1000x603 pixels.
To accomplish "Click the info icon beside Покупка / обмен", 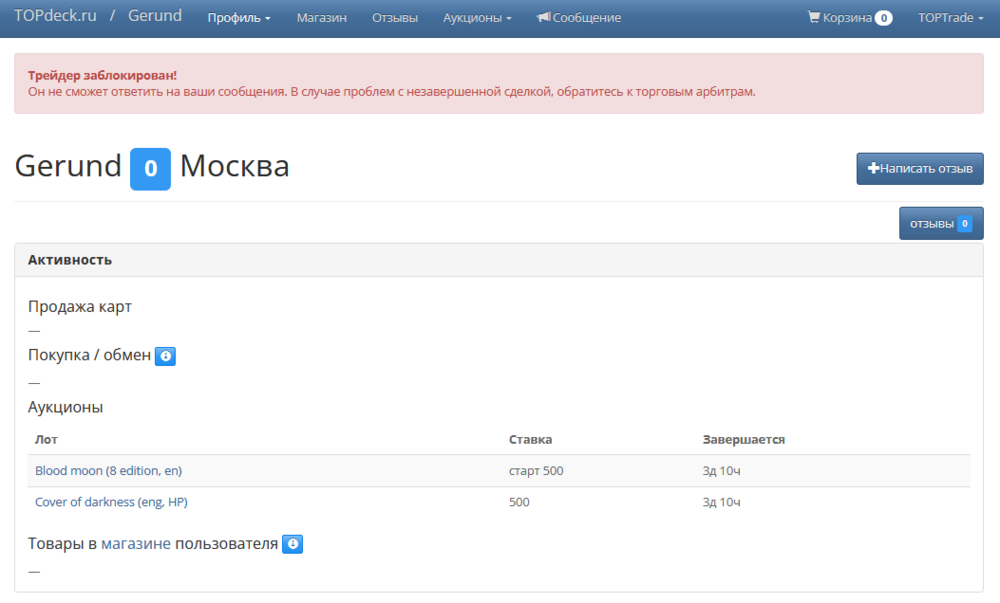I will [165, 356].
